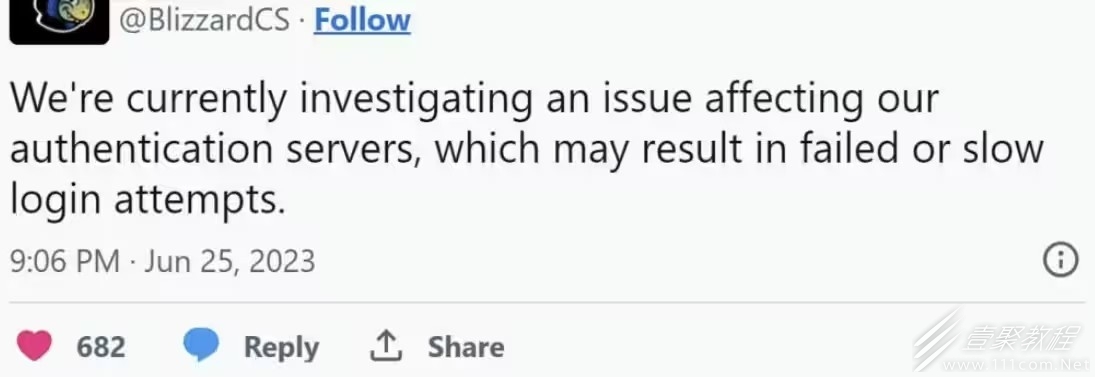
Task: Click the tweet text about authentication servers
Action: [x=527, y=149]
